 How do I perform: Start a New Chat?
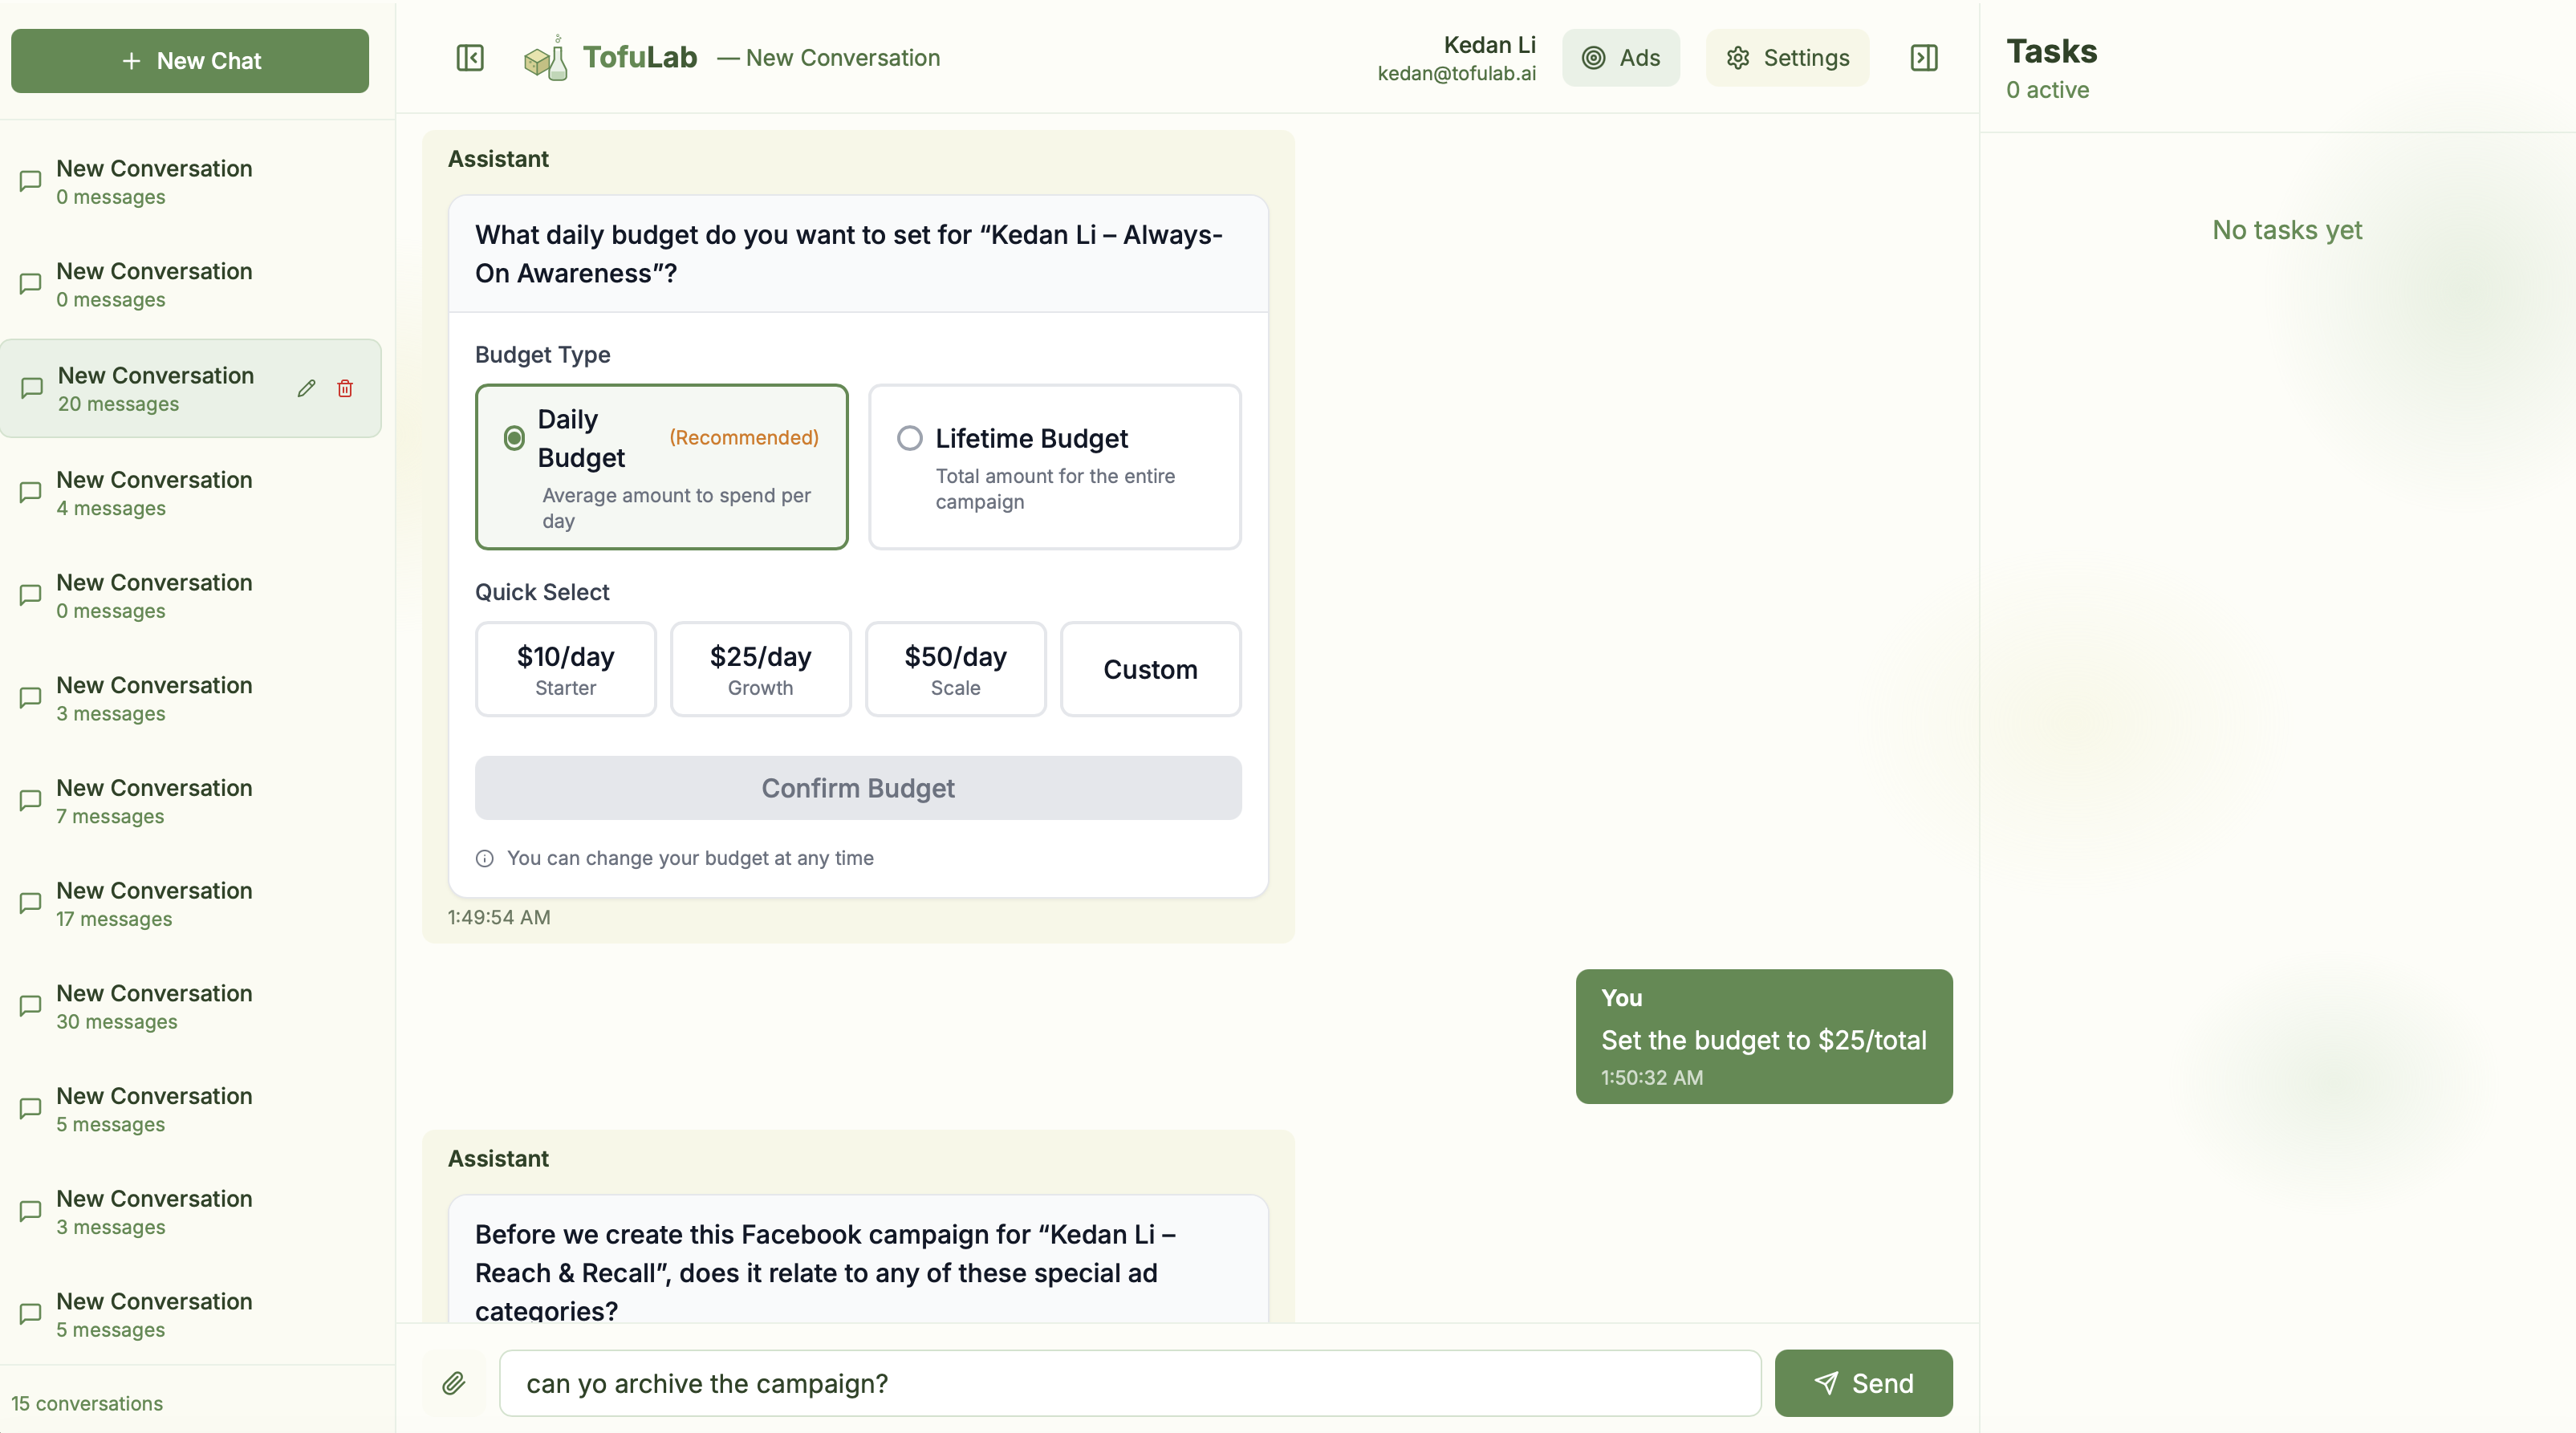tap(189, 61)
